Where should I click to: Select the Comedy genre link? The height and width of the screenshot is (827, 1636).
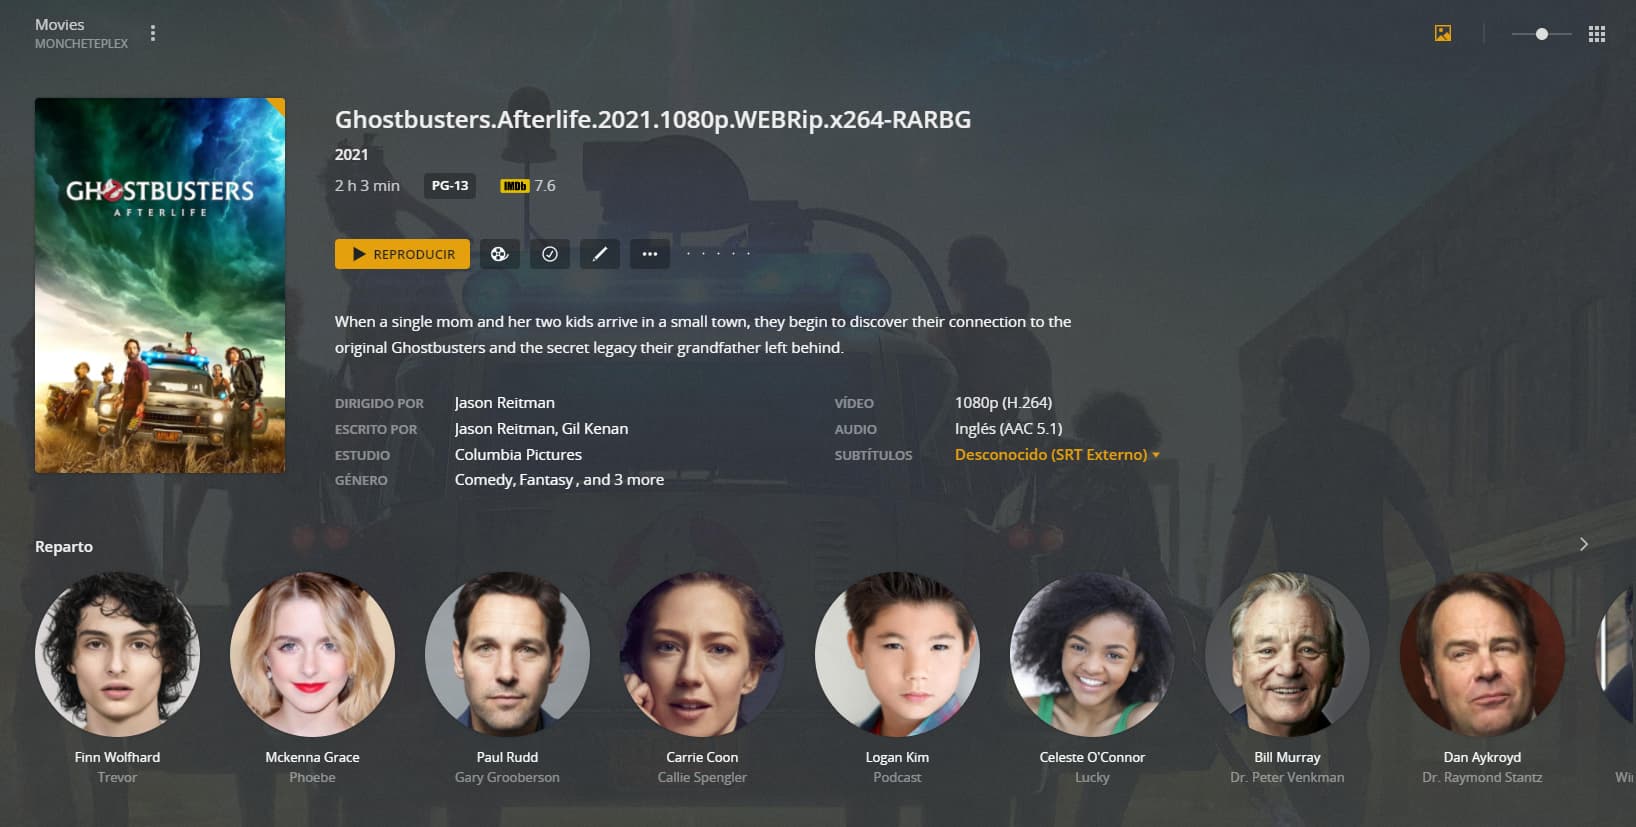point(484,480)
